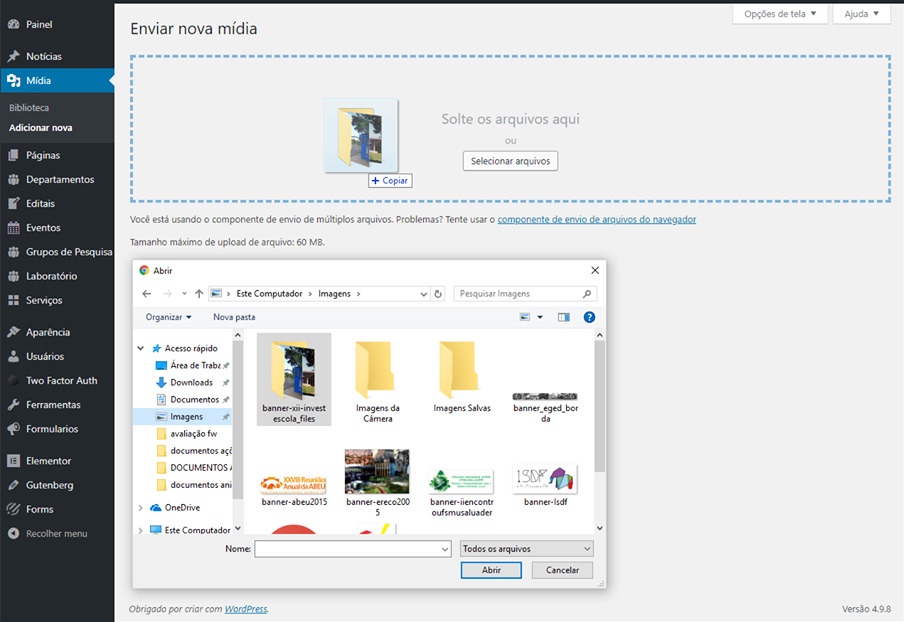Click the Selecionar arquivos button
Viewport: 904px width, 622px height.
(x=510, y=161)
